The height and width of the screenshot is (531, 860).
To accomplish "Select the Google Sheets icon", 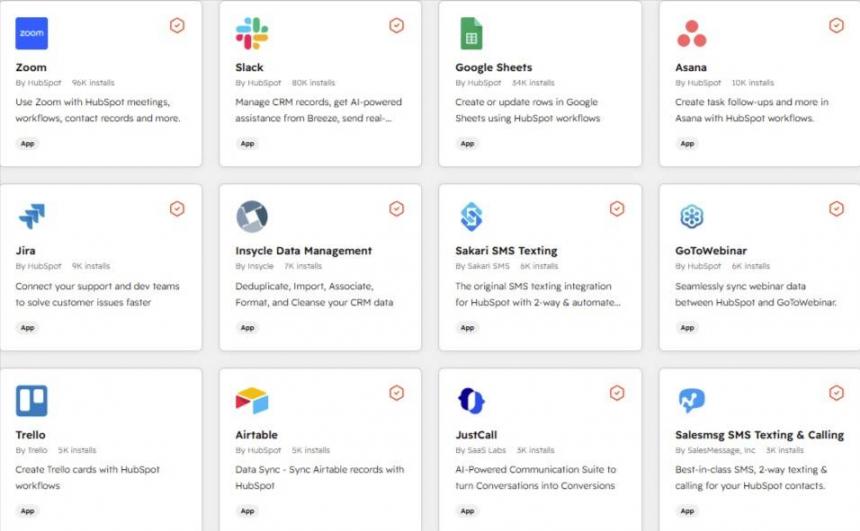I will click(471, 33).
